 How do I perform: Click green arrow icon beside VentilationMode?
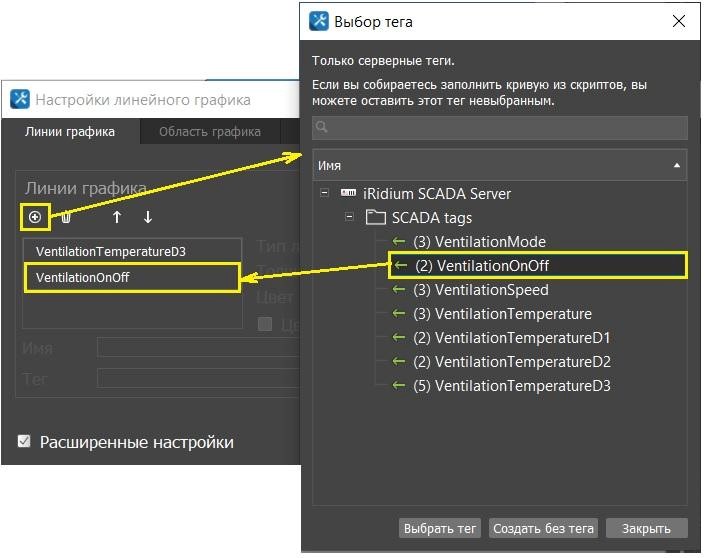coord(399,242)
